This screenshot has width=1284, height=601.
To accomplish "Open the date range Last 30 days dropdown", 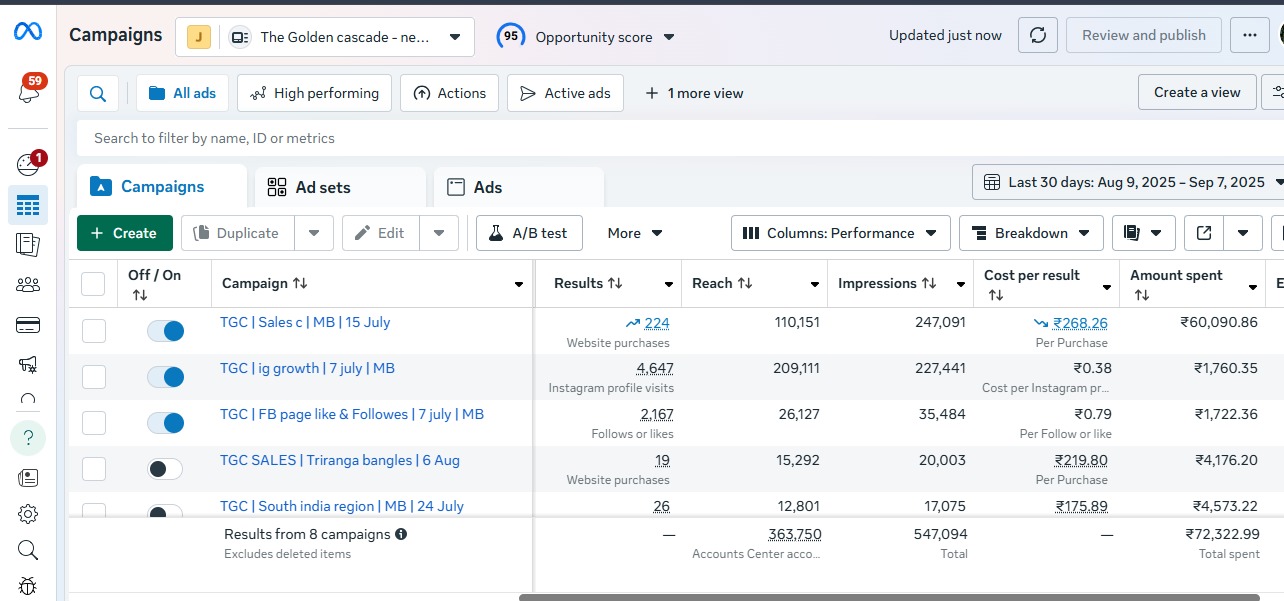I will pyautogui.click(x=1128, y=182).
